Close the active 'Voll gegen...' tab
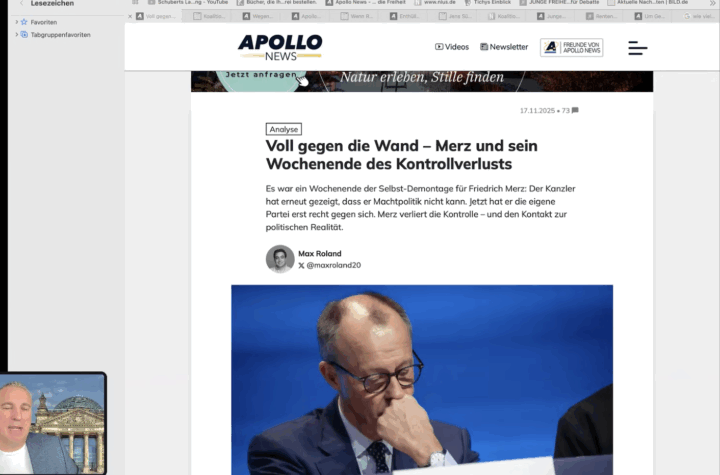 (x=130, y=17)
